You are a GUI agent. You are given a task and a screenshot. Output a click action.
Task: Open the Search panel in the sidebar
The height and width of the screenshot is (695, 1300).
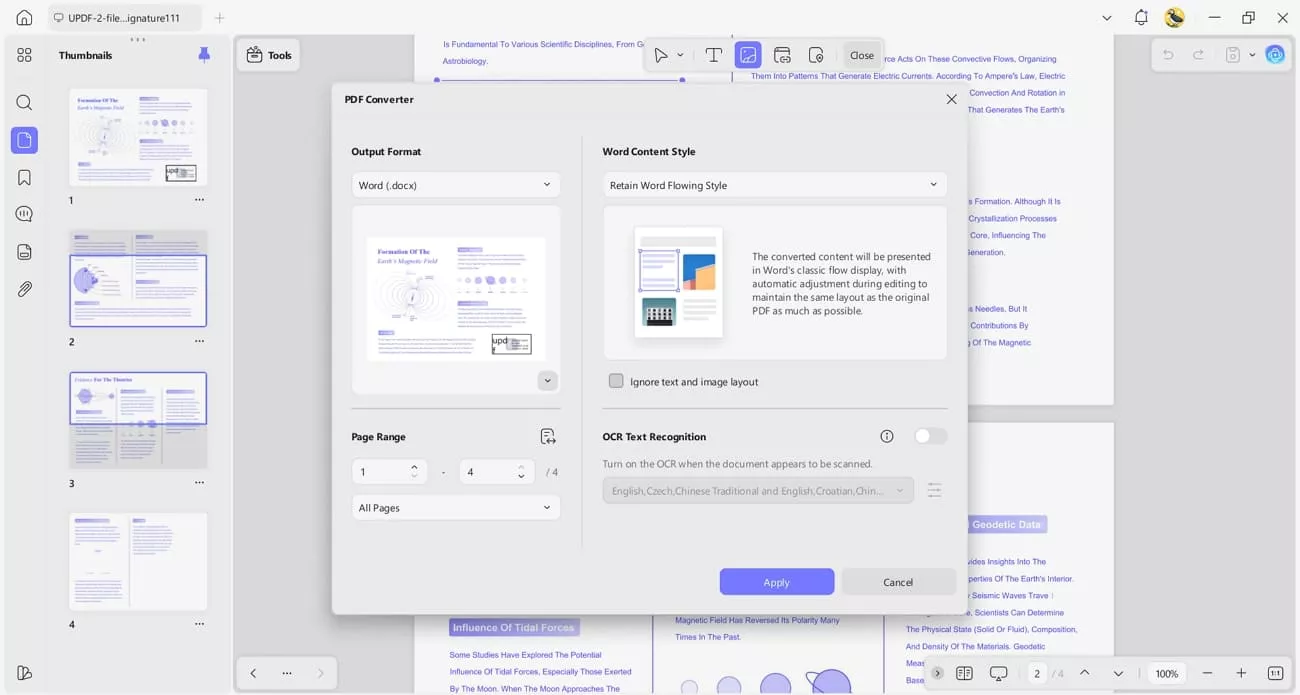tap(24, 102)
